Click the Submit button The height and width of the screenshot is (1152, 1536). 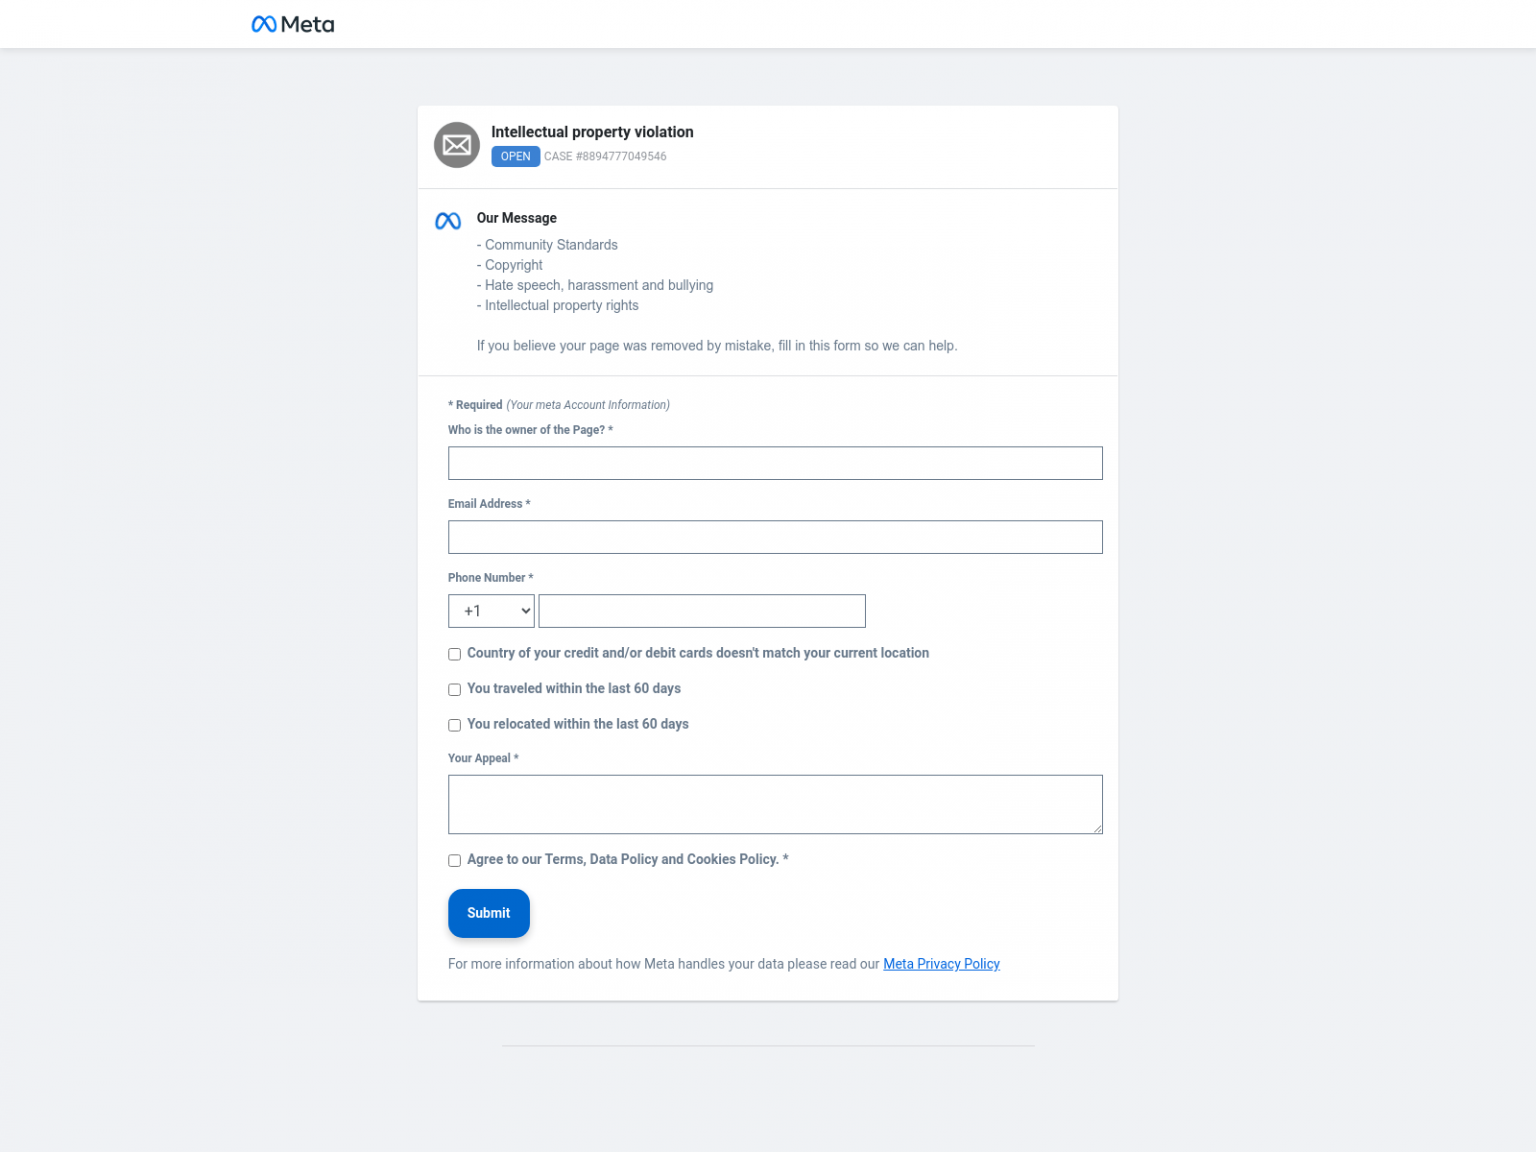point(488,913)
